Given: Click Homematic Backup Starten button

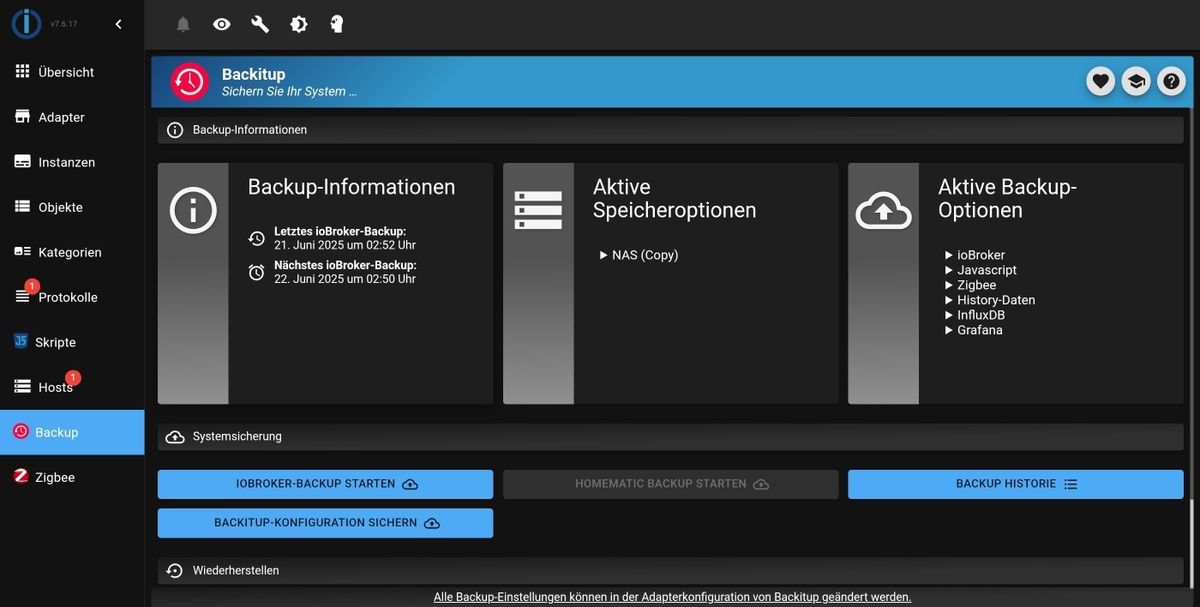Looking at the screenshot, I should (670, 484).
